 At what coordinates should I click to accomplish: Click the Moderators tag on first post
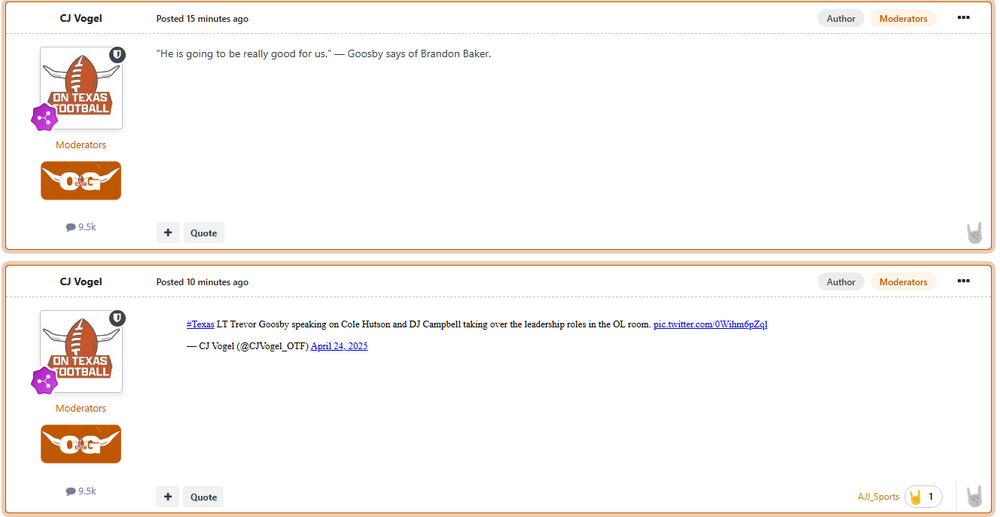[x=903, y=18]
